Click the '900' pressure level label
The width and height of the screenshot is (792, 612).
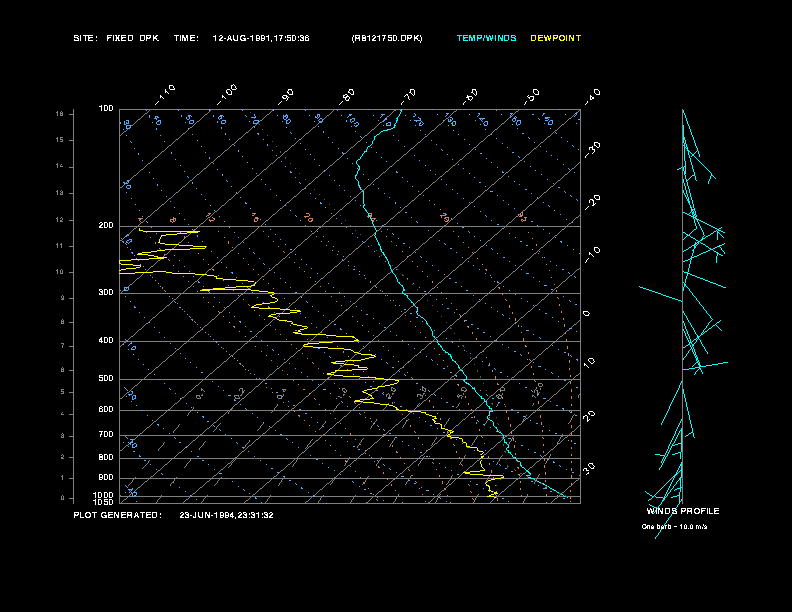(x=106, y=478)
